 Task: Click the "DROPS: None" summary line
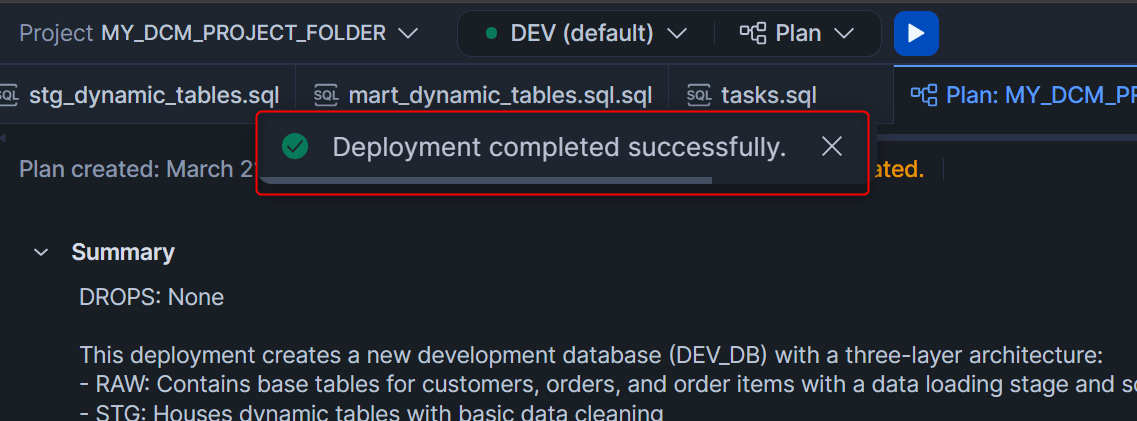pyautogui.click(x=151, y=297)
